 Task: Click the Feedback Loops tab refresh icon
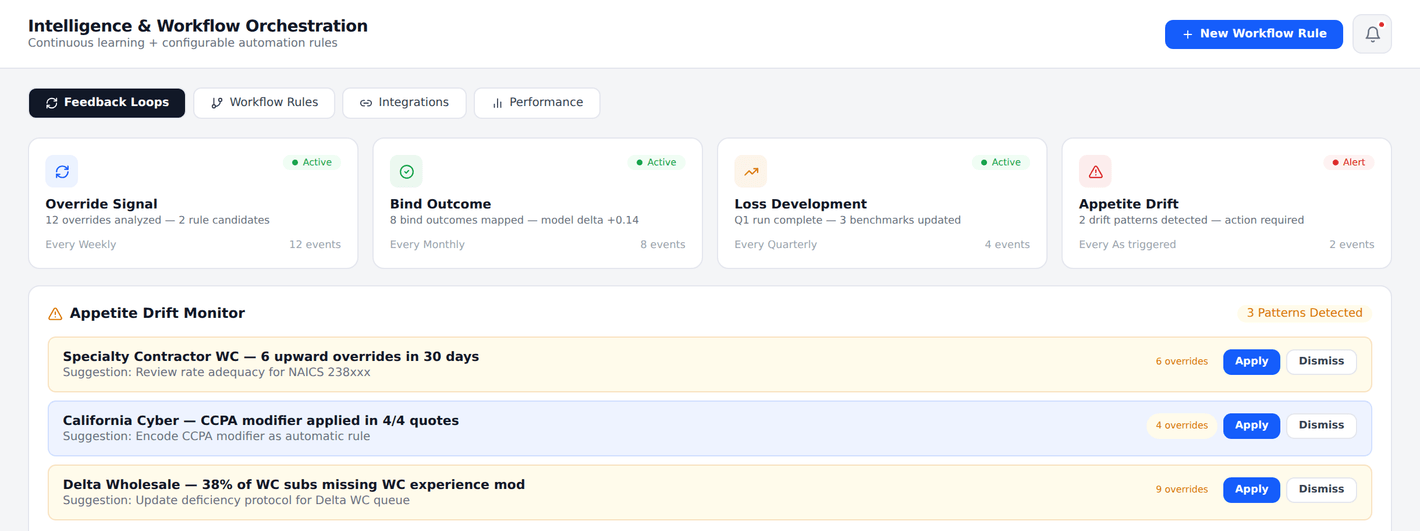pyautogui.click(x=52, y=103)
